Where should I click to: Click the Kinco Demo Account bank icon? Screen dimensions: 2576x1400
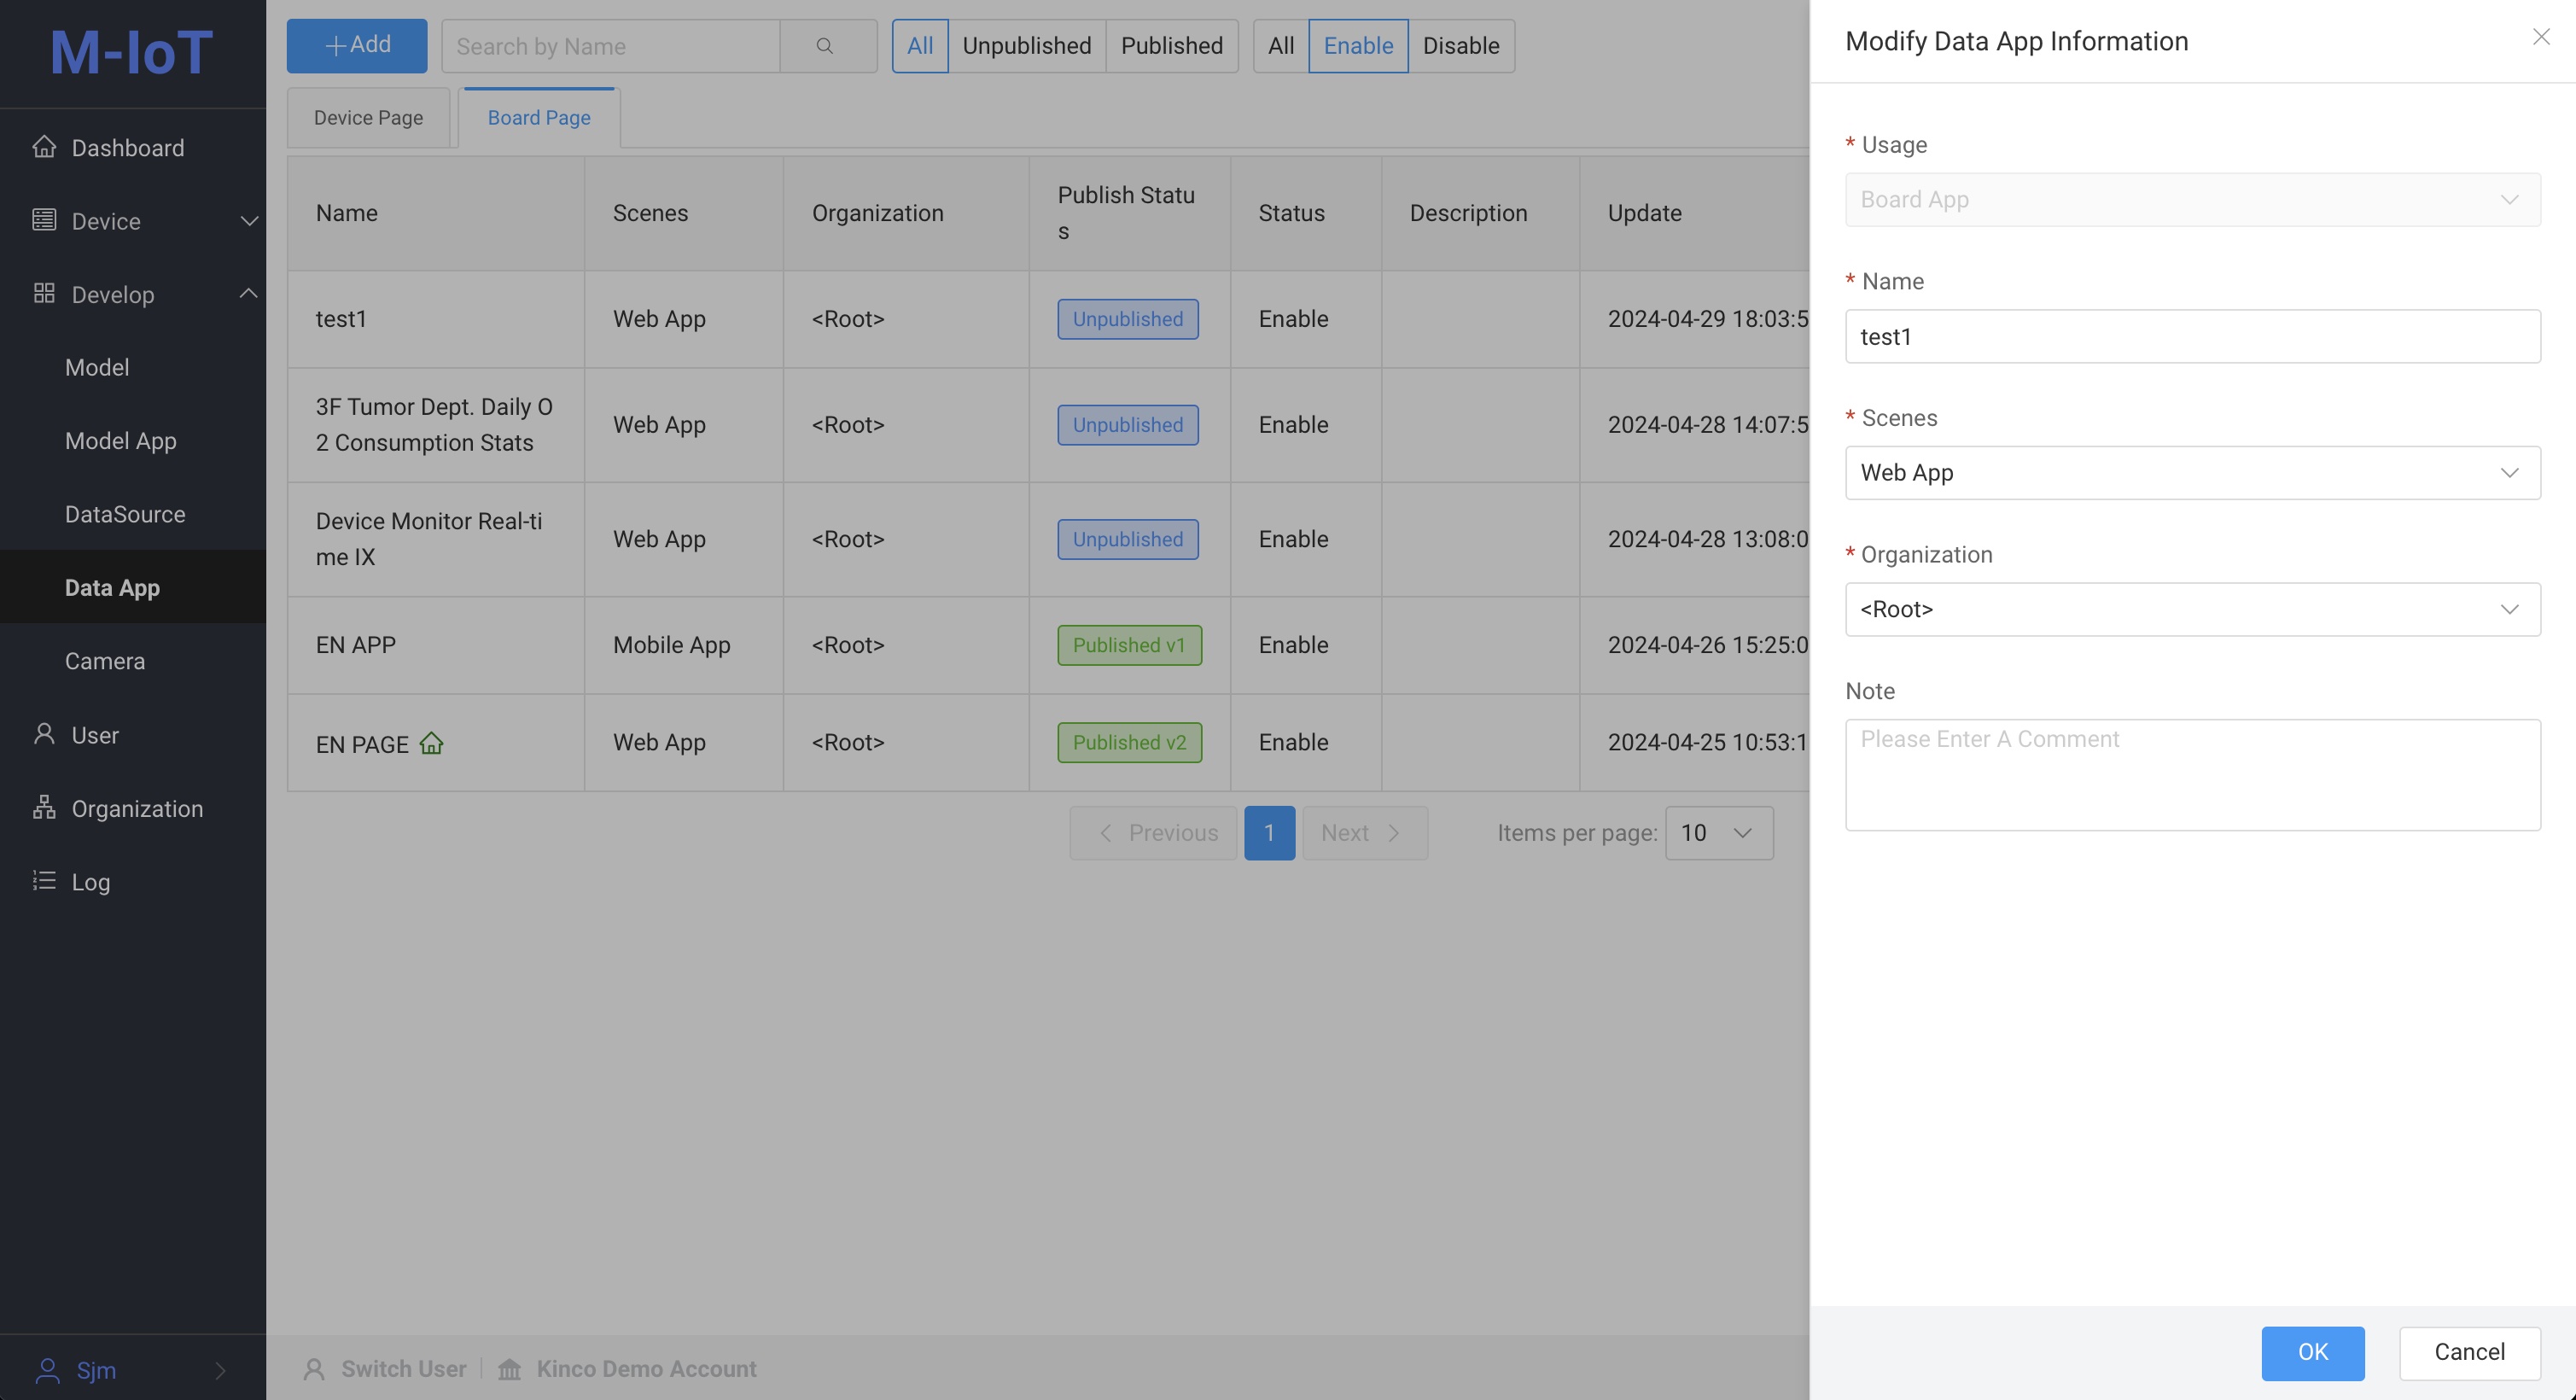pos(510,1369)
